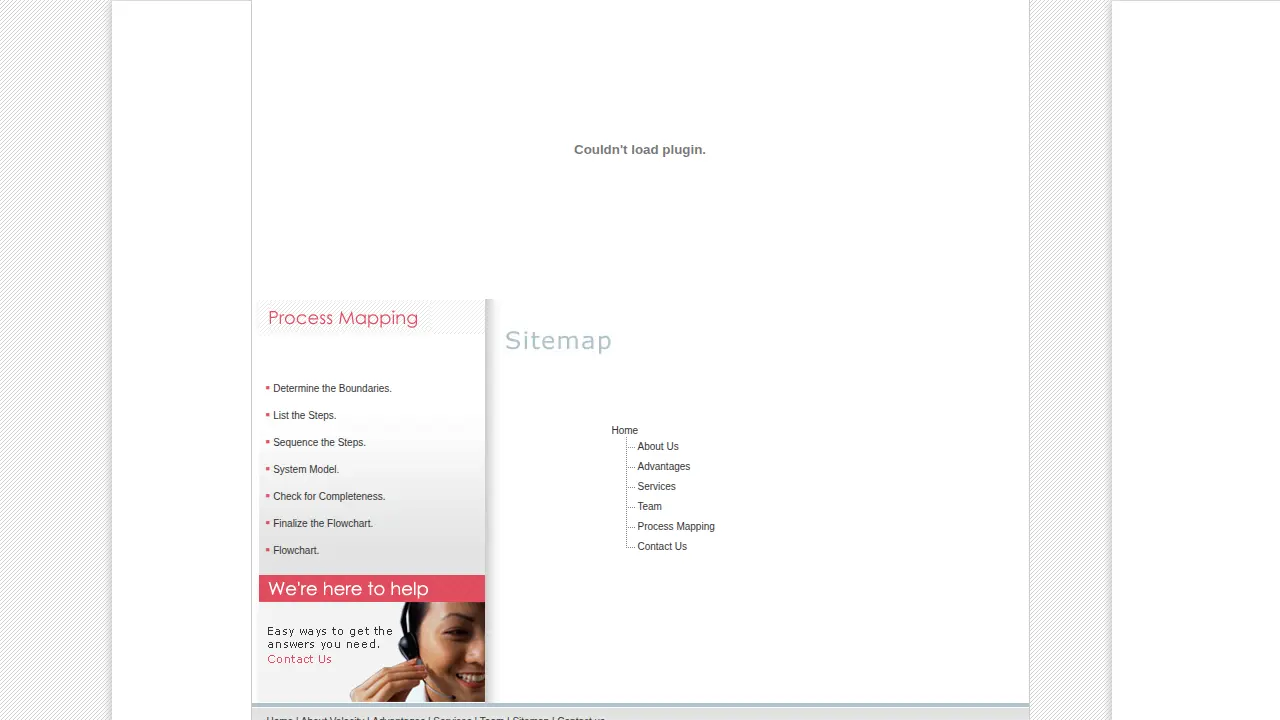Image resolution: width=1280 pixels, height=720 pixels.
Task: Click the 'We're here to help' banner heading
Action: [x=348, y=589]
